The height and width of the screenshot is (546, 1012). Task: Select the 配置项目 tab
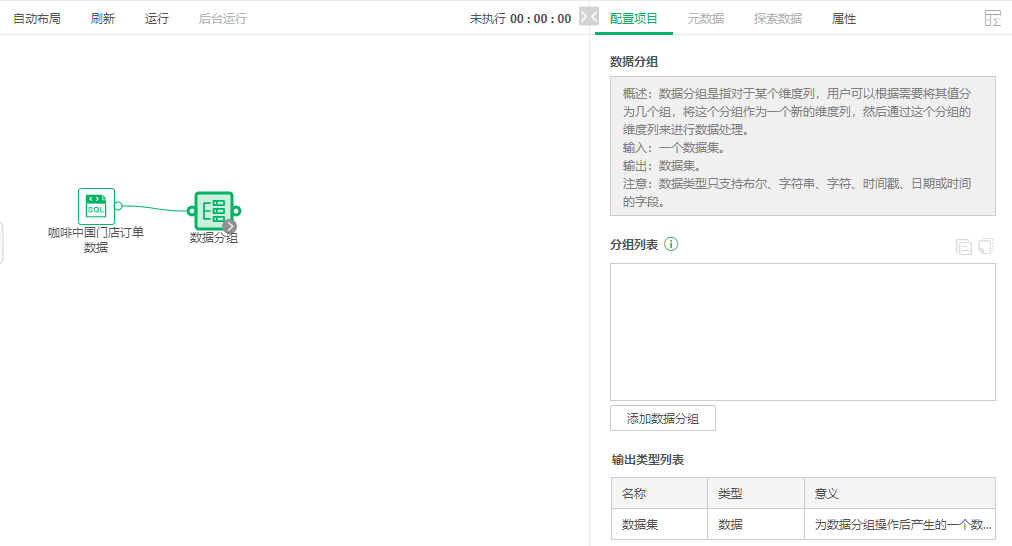point(634,19)
